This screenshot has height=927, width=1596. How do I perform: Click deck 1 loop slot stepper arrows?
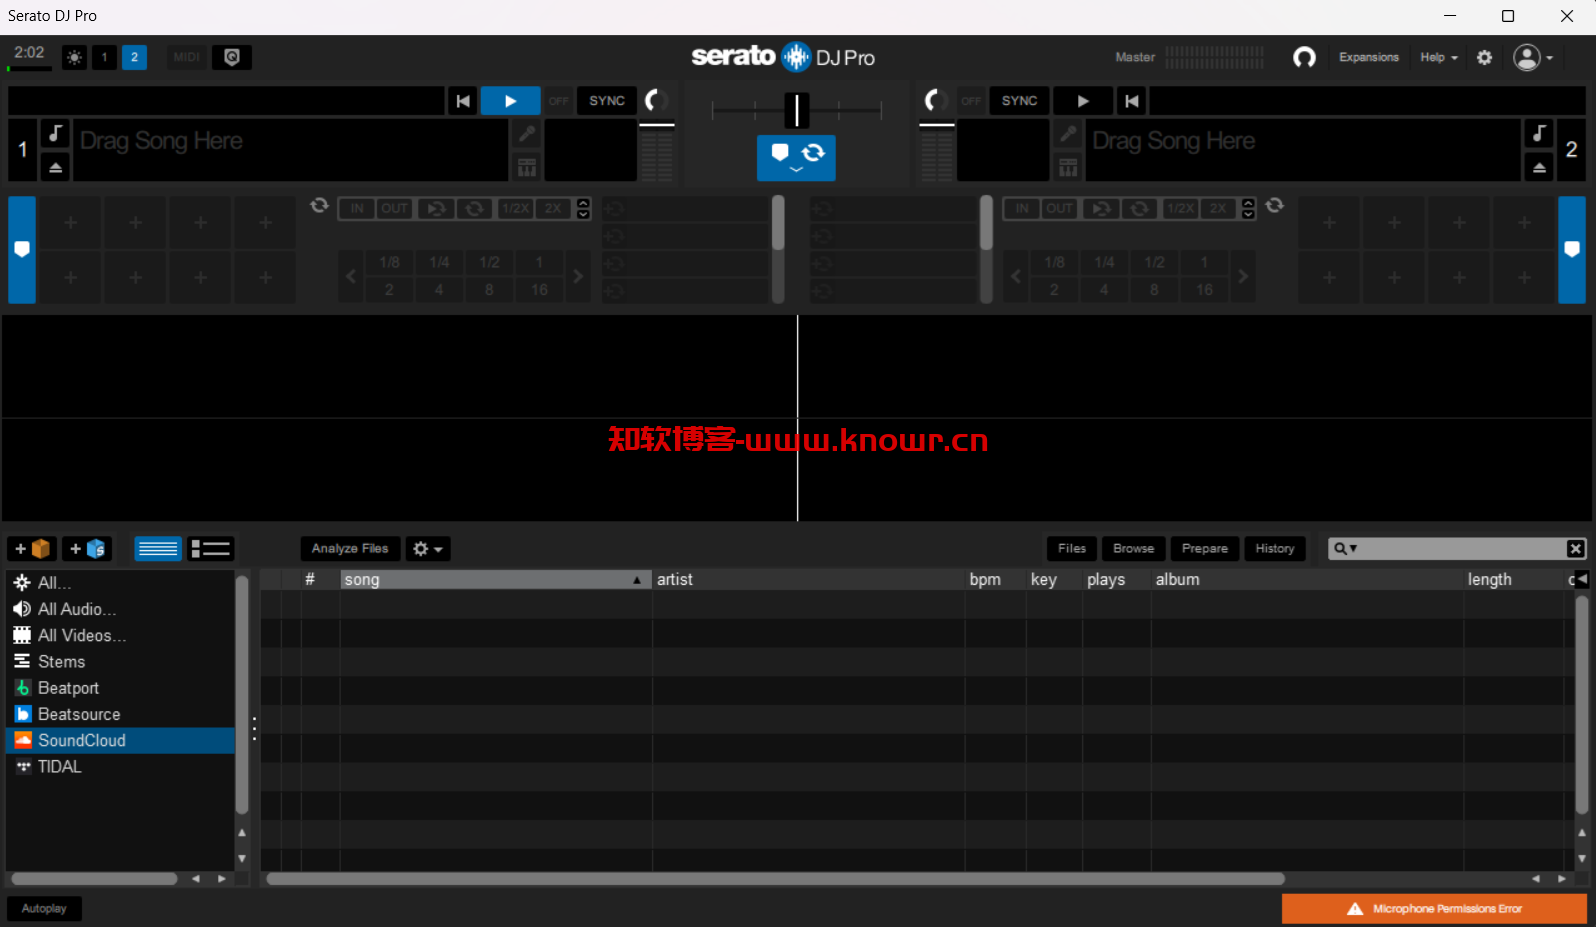point(584,208)
